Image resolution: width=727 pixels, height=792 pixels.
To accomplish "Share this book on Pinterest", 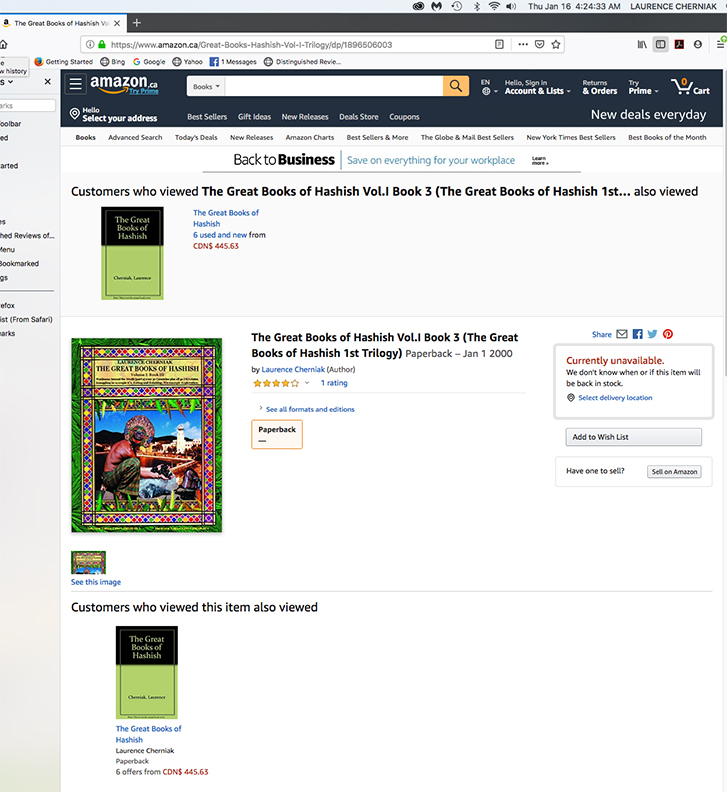I will (x=668, y=334).
